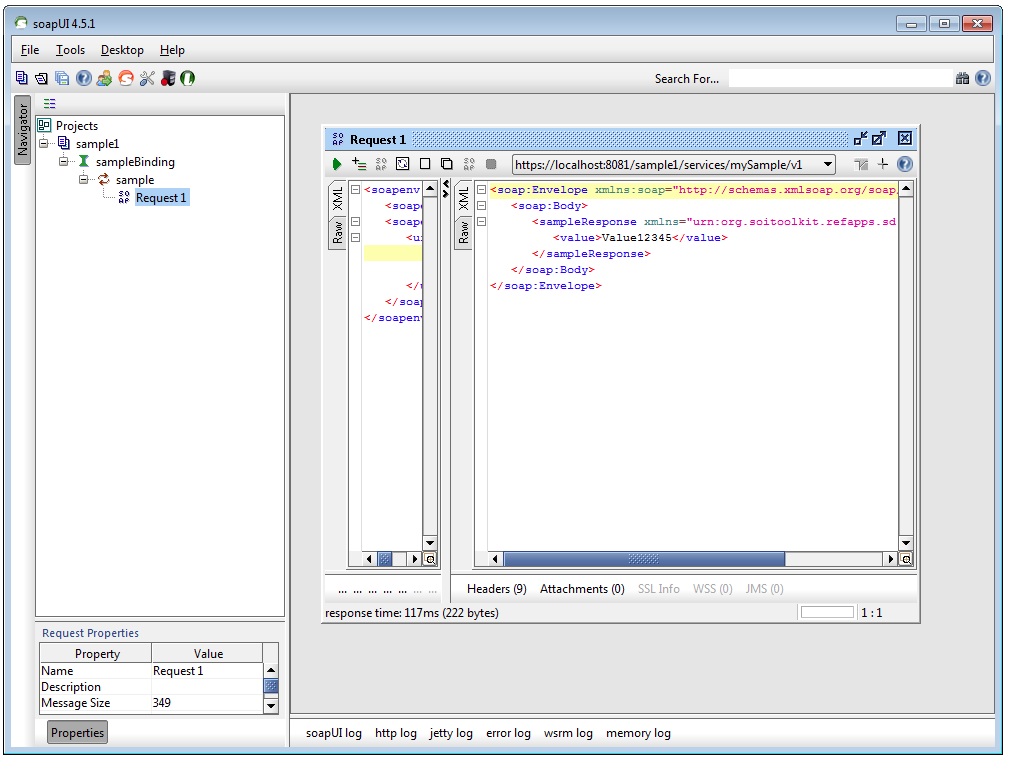Click the response pane zoom magnifier icon

906,560
